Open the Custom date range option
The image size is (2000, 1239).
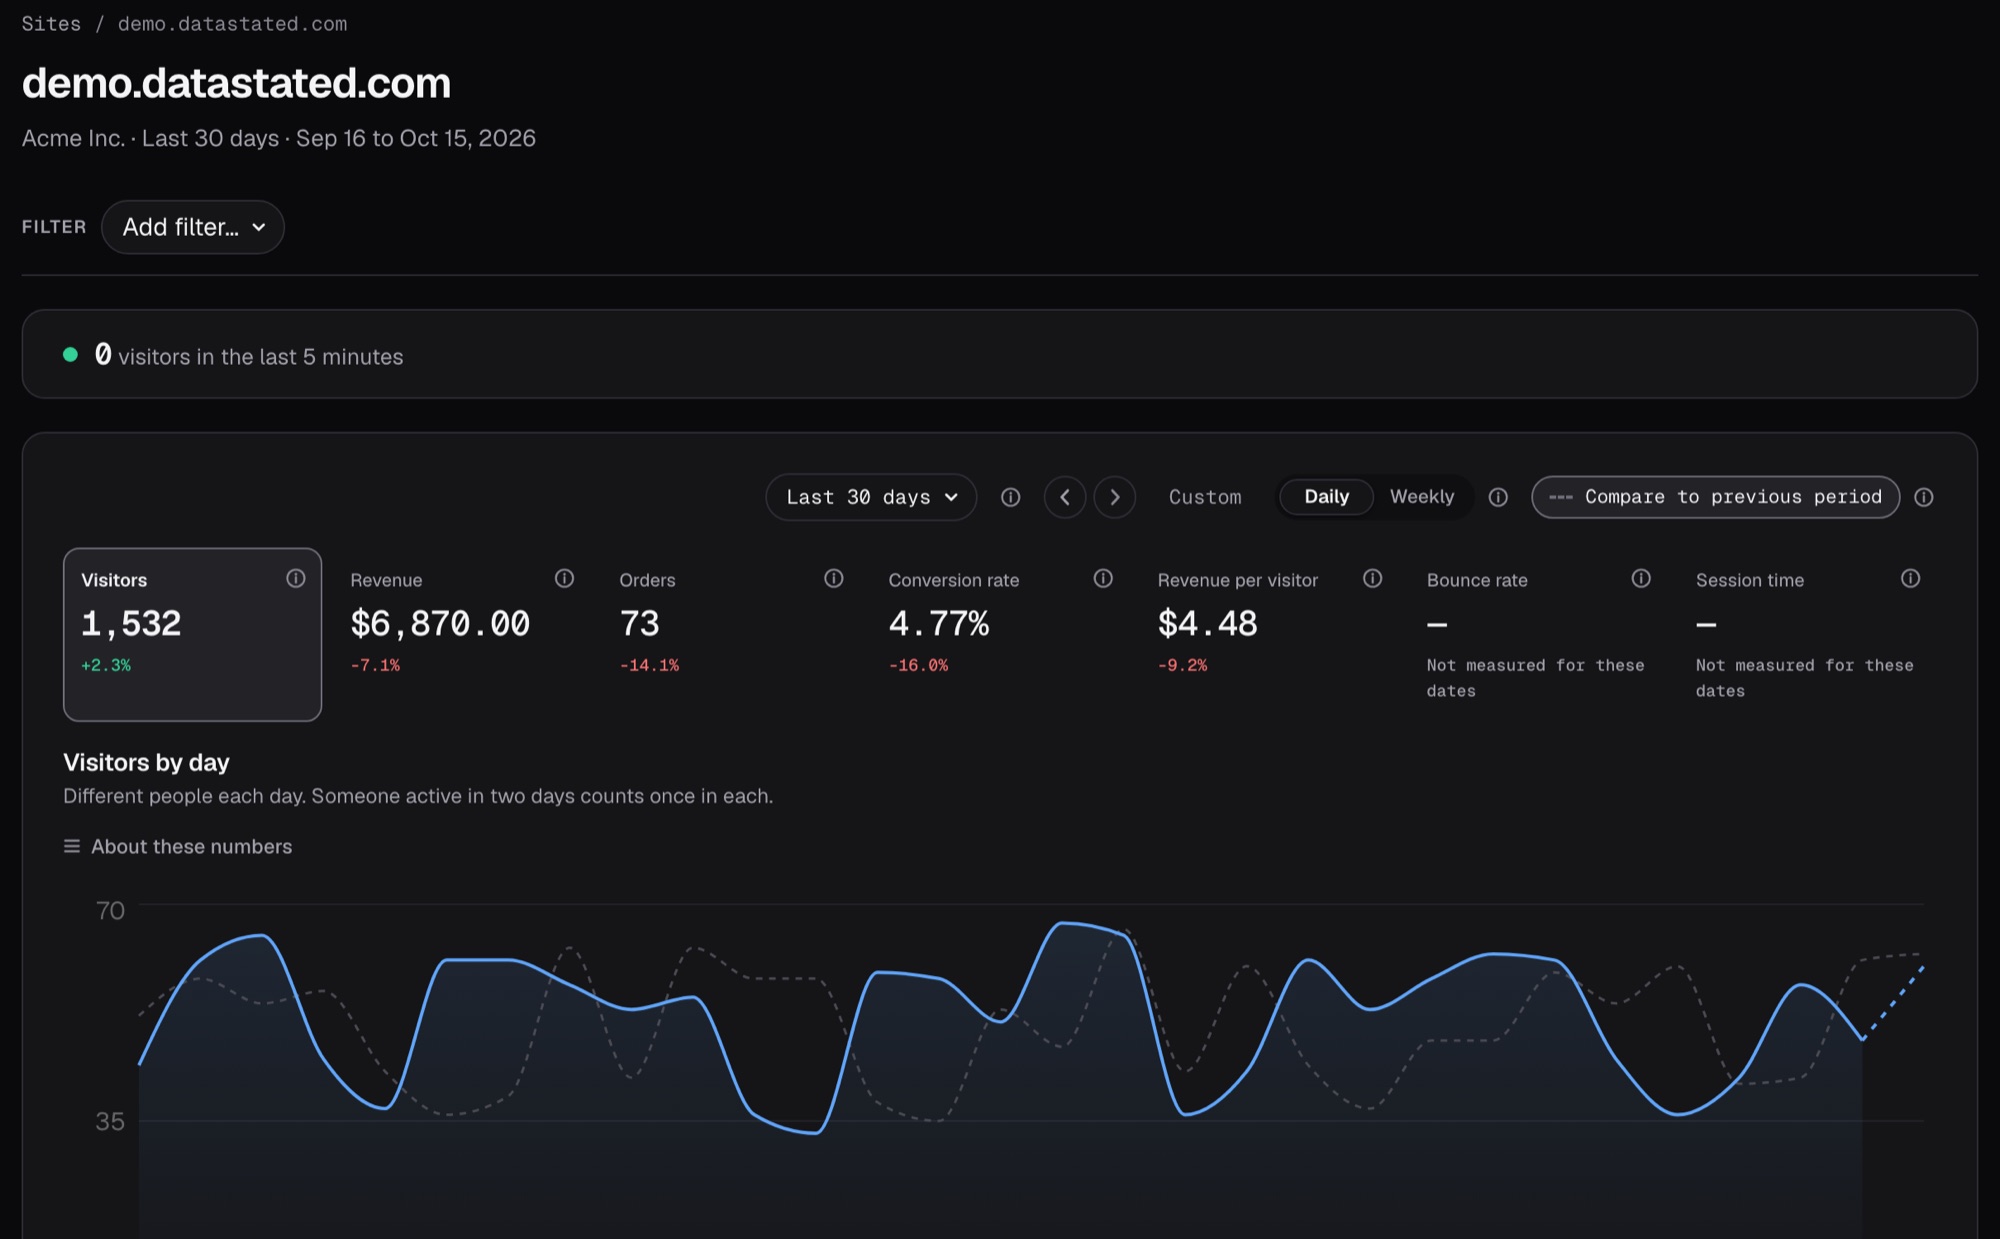(1205, 497)
